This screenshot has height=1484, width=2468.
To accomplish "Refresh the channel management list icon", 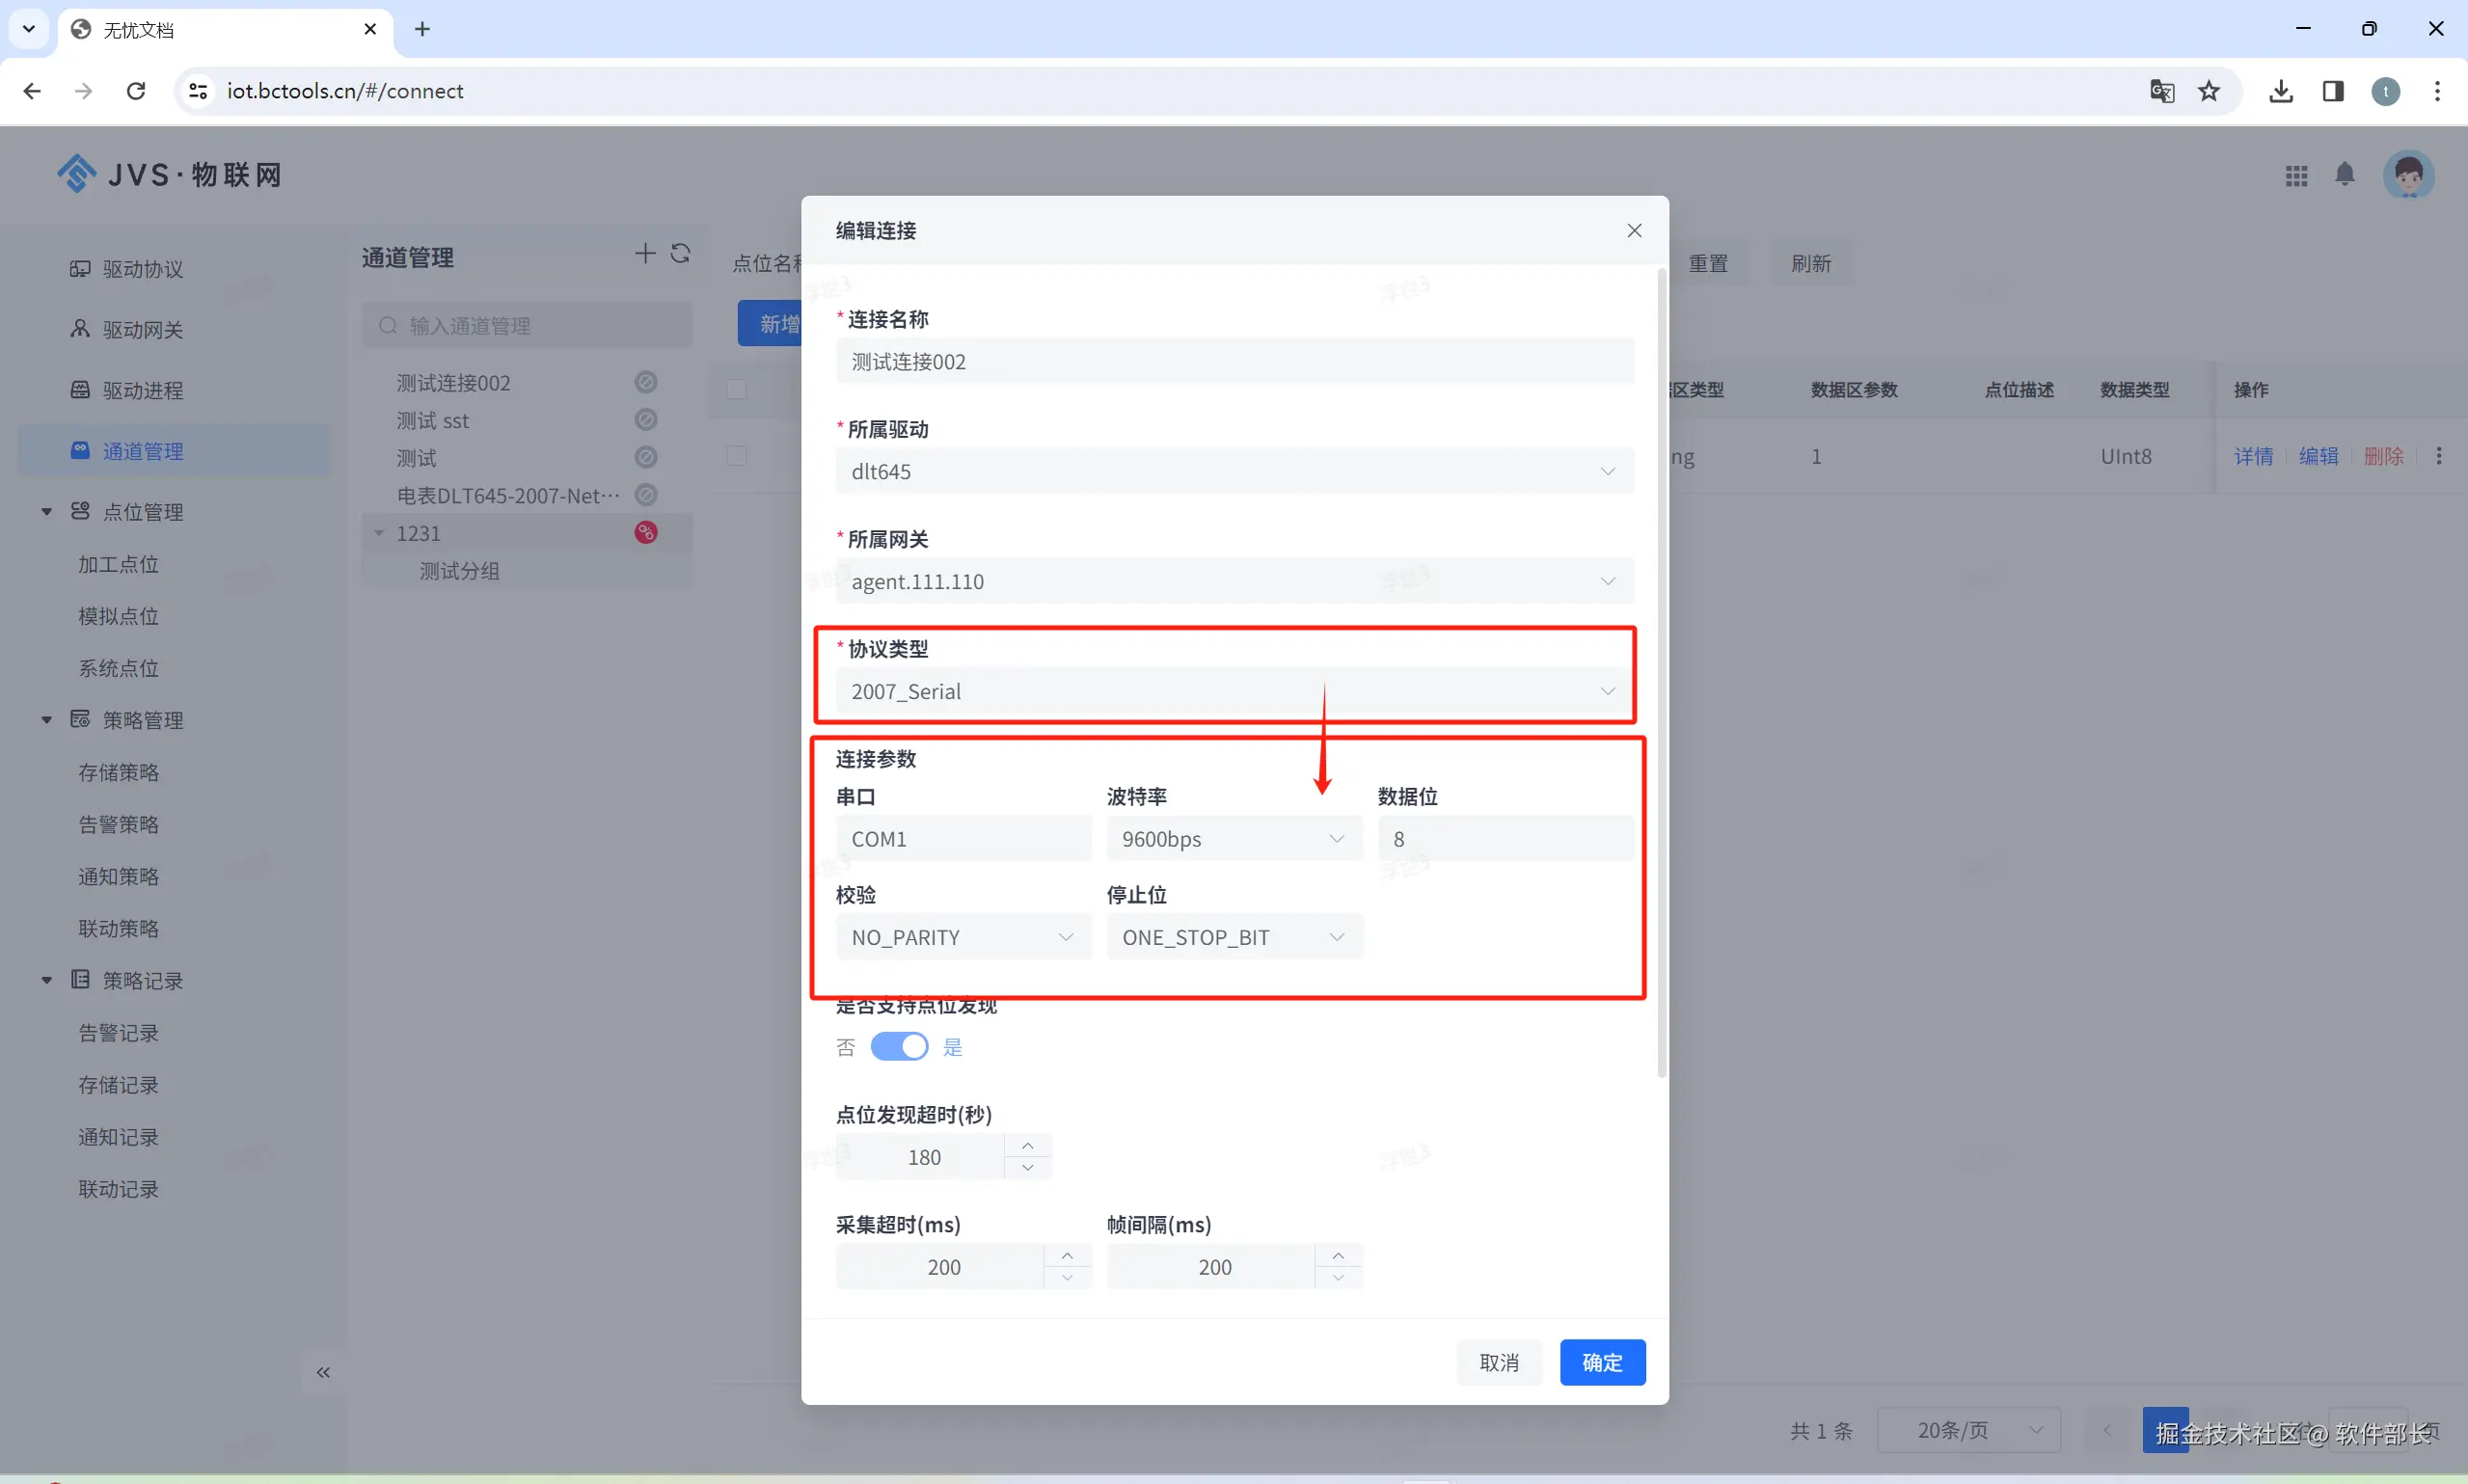I will point(681,254).
